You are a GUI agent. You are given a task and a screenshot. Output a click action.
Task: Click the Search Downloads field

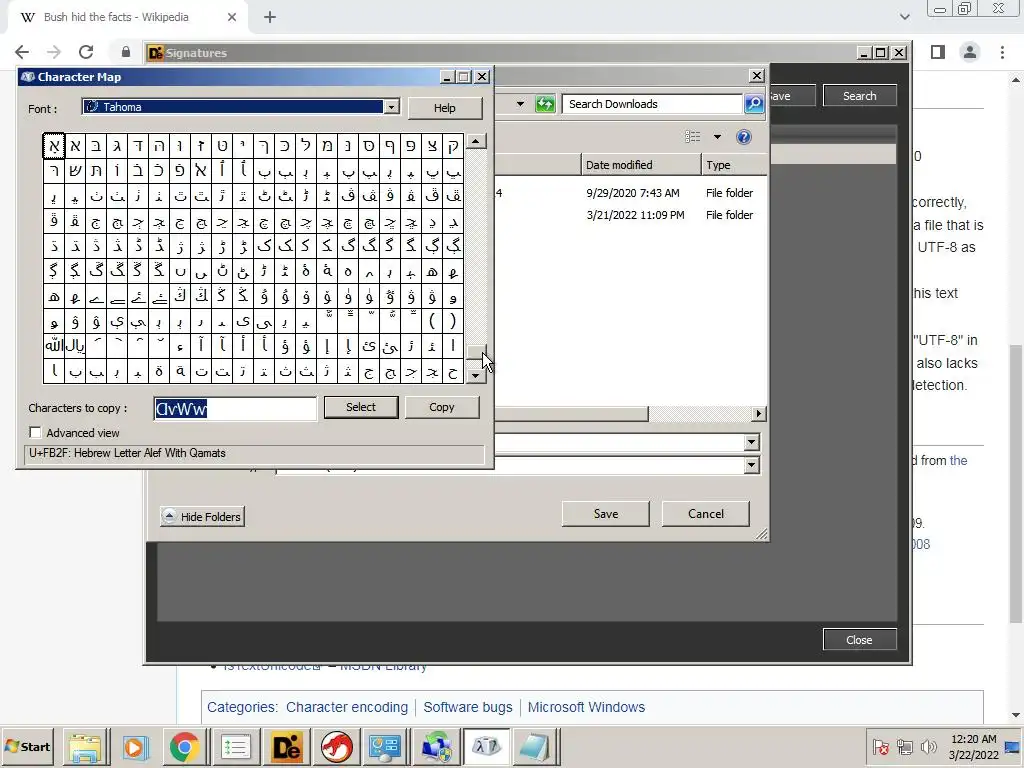pos(652,104)
